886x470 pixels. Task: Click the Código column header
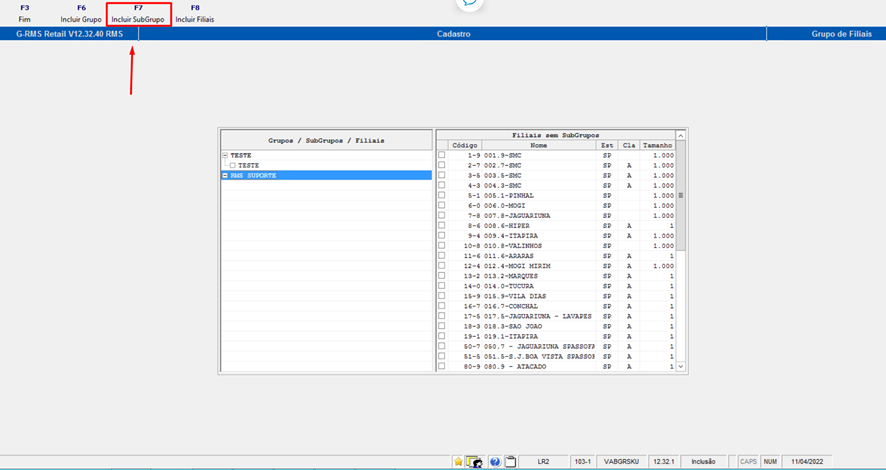[464, 145]
